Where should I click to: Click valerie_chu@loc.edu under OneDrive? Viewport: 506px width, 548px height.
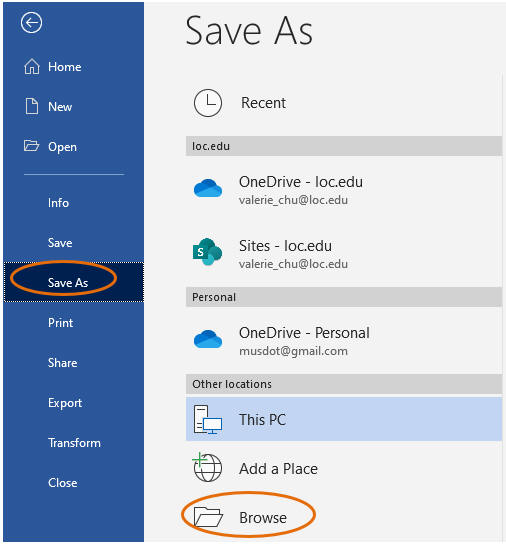click(293, 200)
